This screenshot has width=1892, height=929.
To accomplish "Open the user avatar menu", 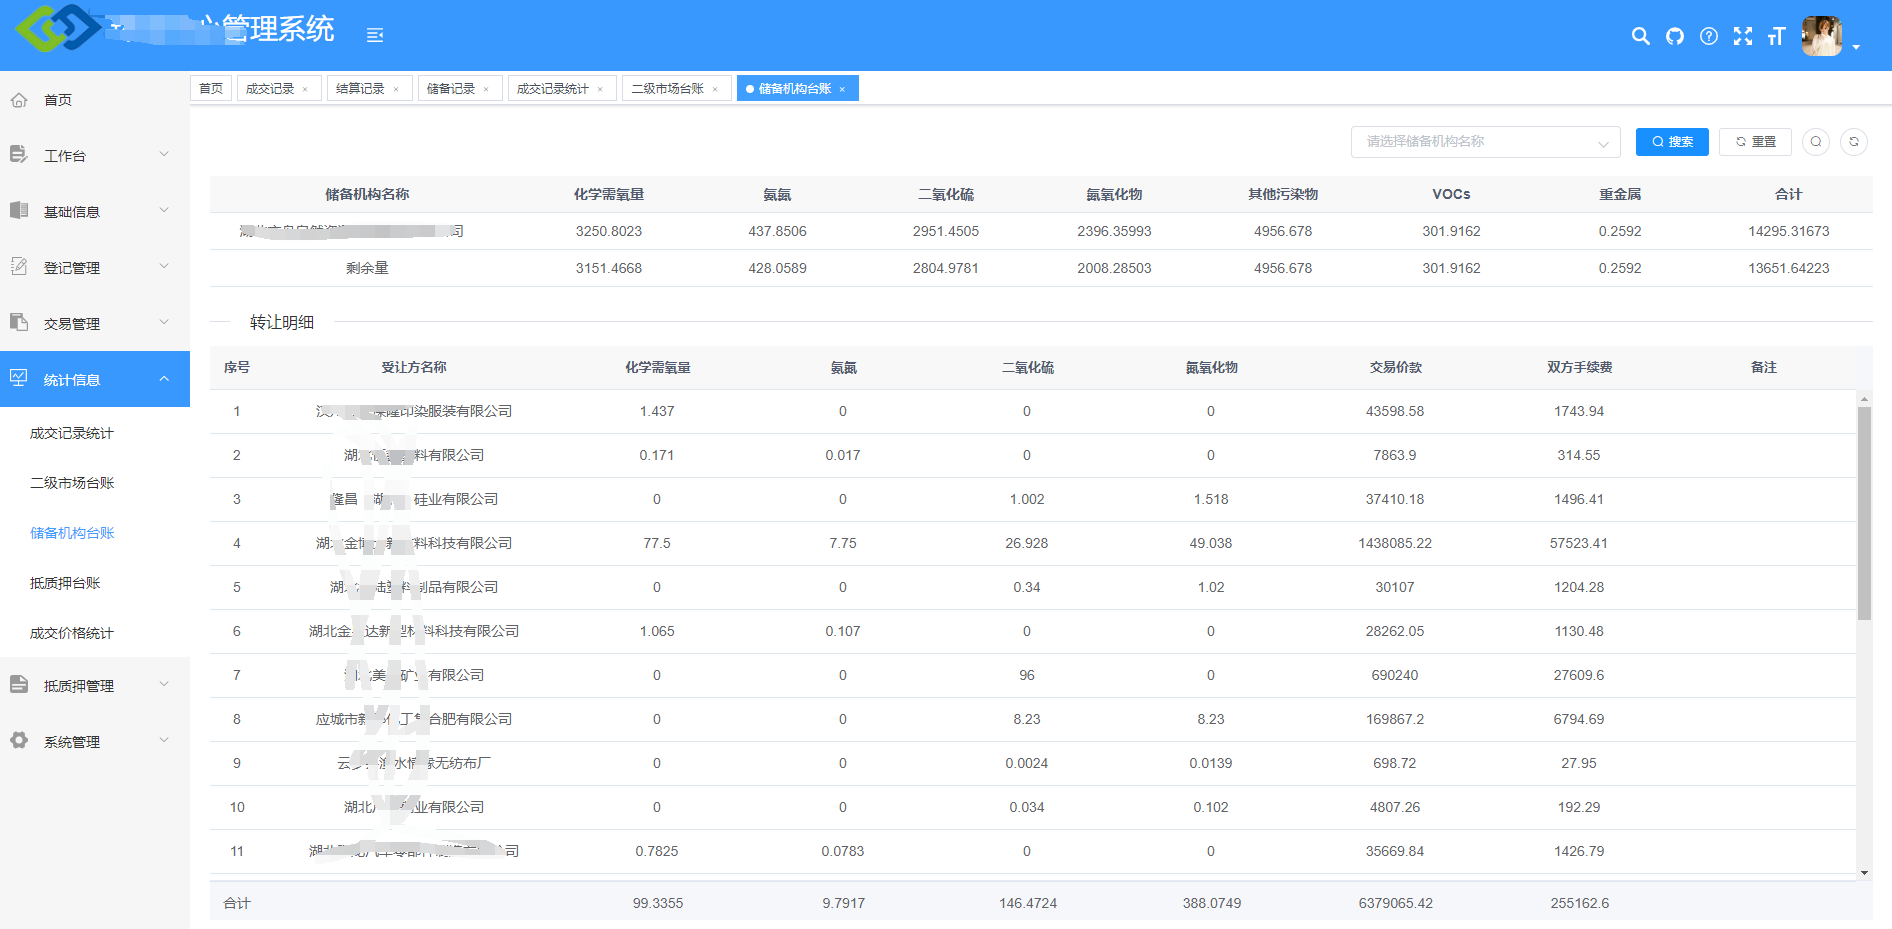I will click(1821, 36).
